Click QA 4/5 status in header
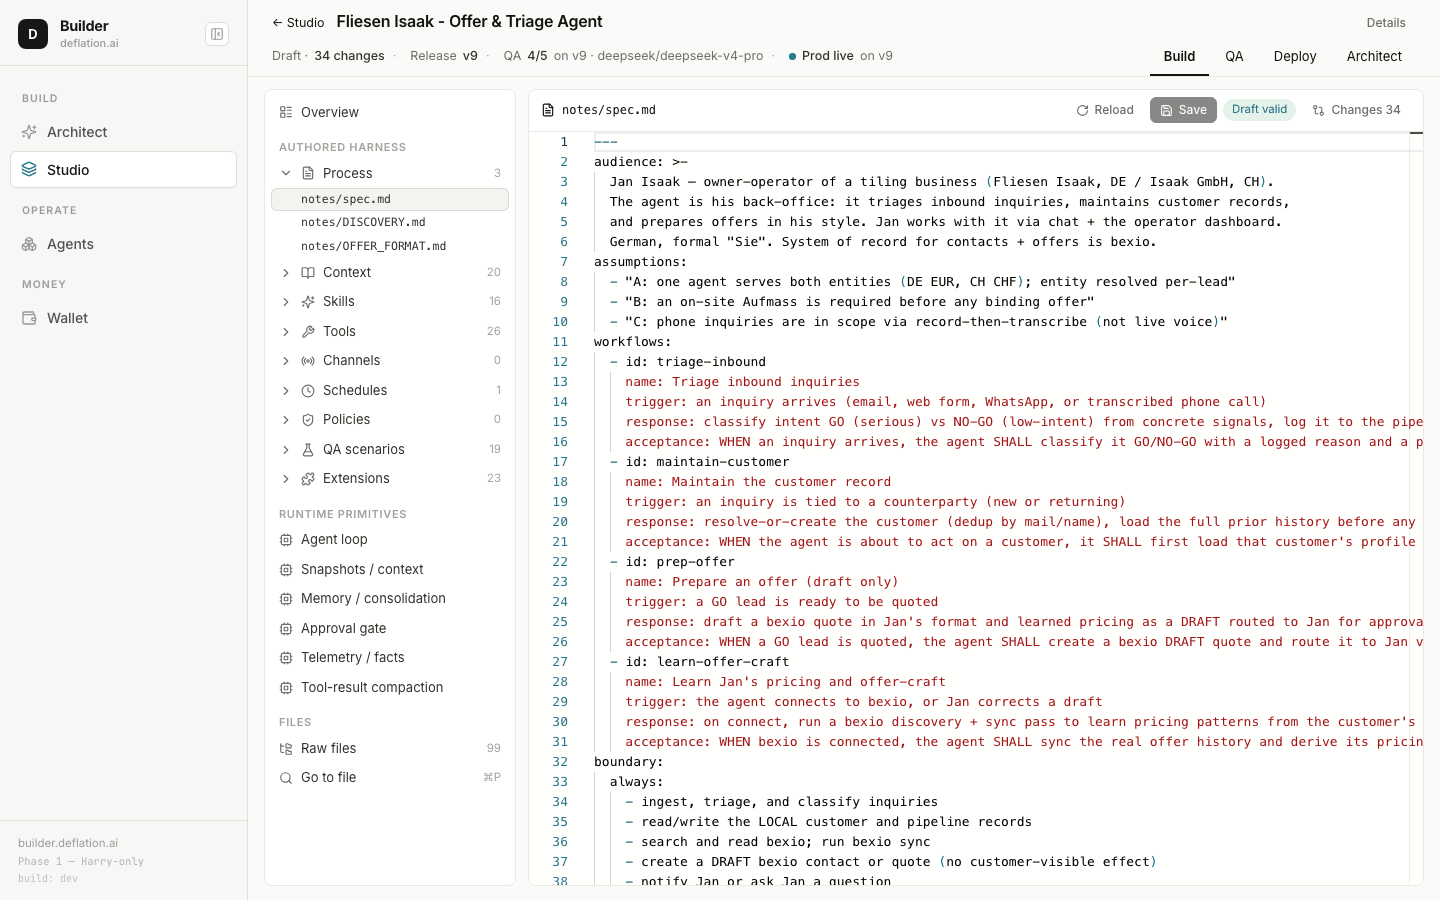This screenshot has width=1440, height=900. tap(525, 56)
